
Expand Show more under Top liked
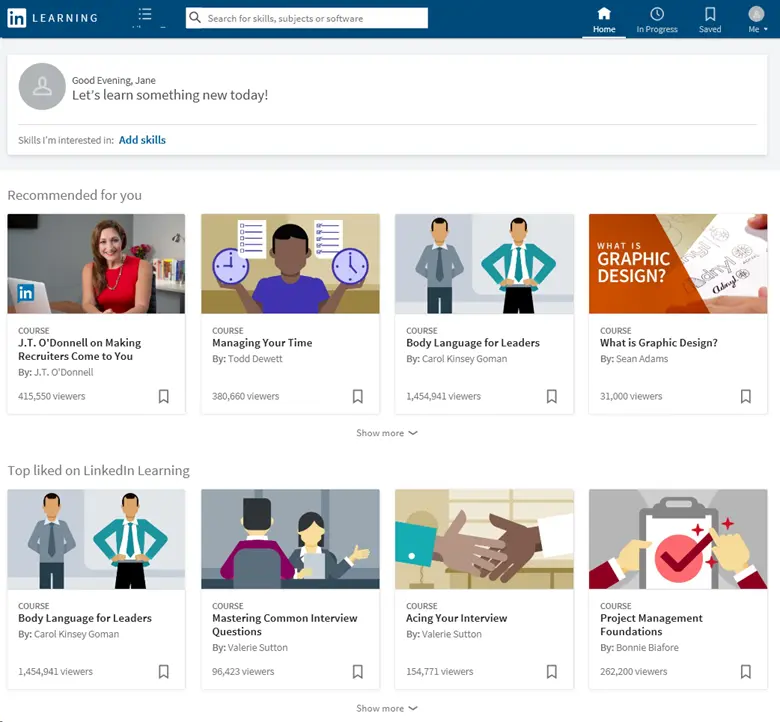tap(386, 708)
